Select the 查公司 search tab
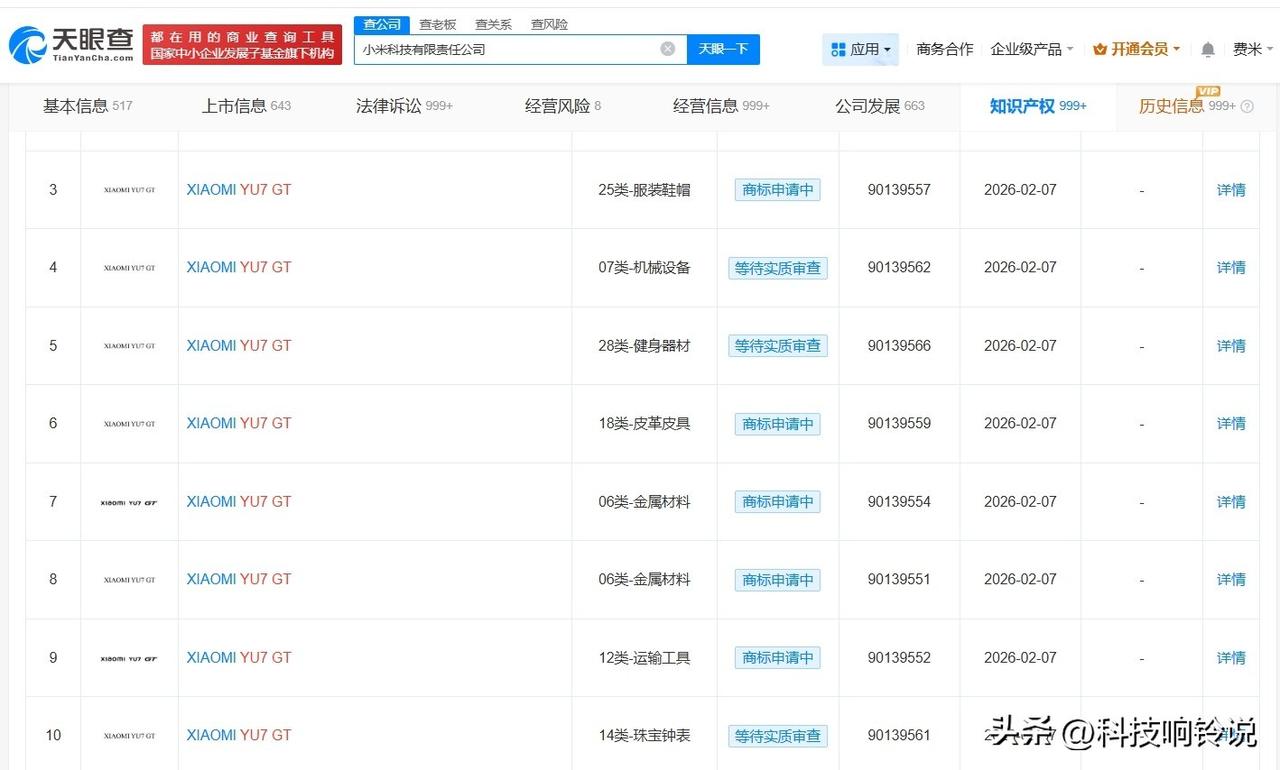Viewport: 1280px width, 770px height. click(x=382, y=24)
